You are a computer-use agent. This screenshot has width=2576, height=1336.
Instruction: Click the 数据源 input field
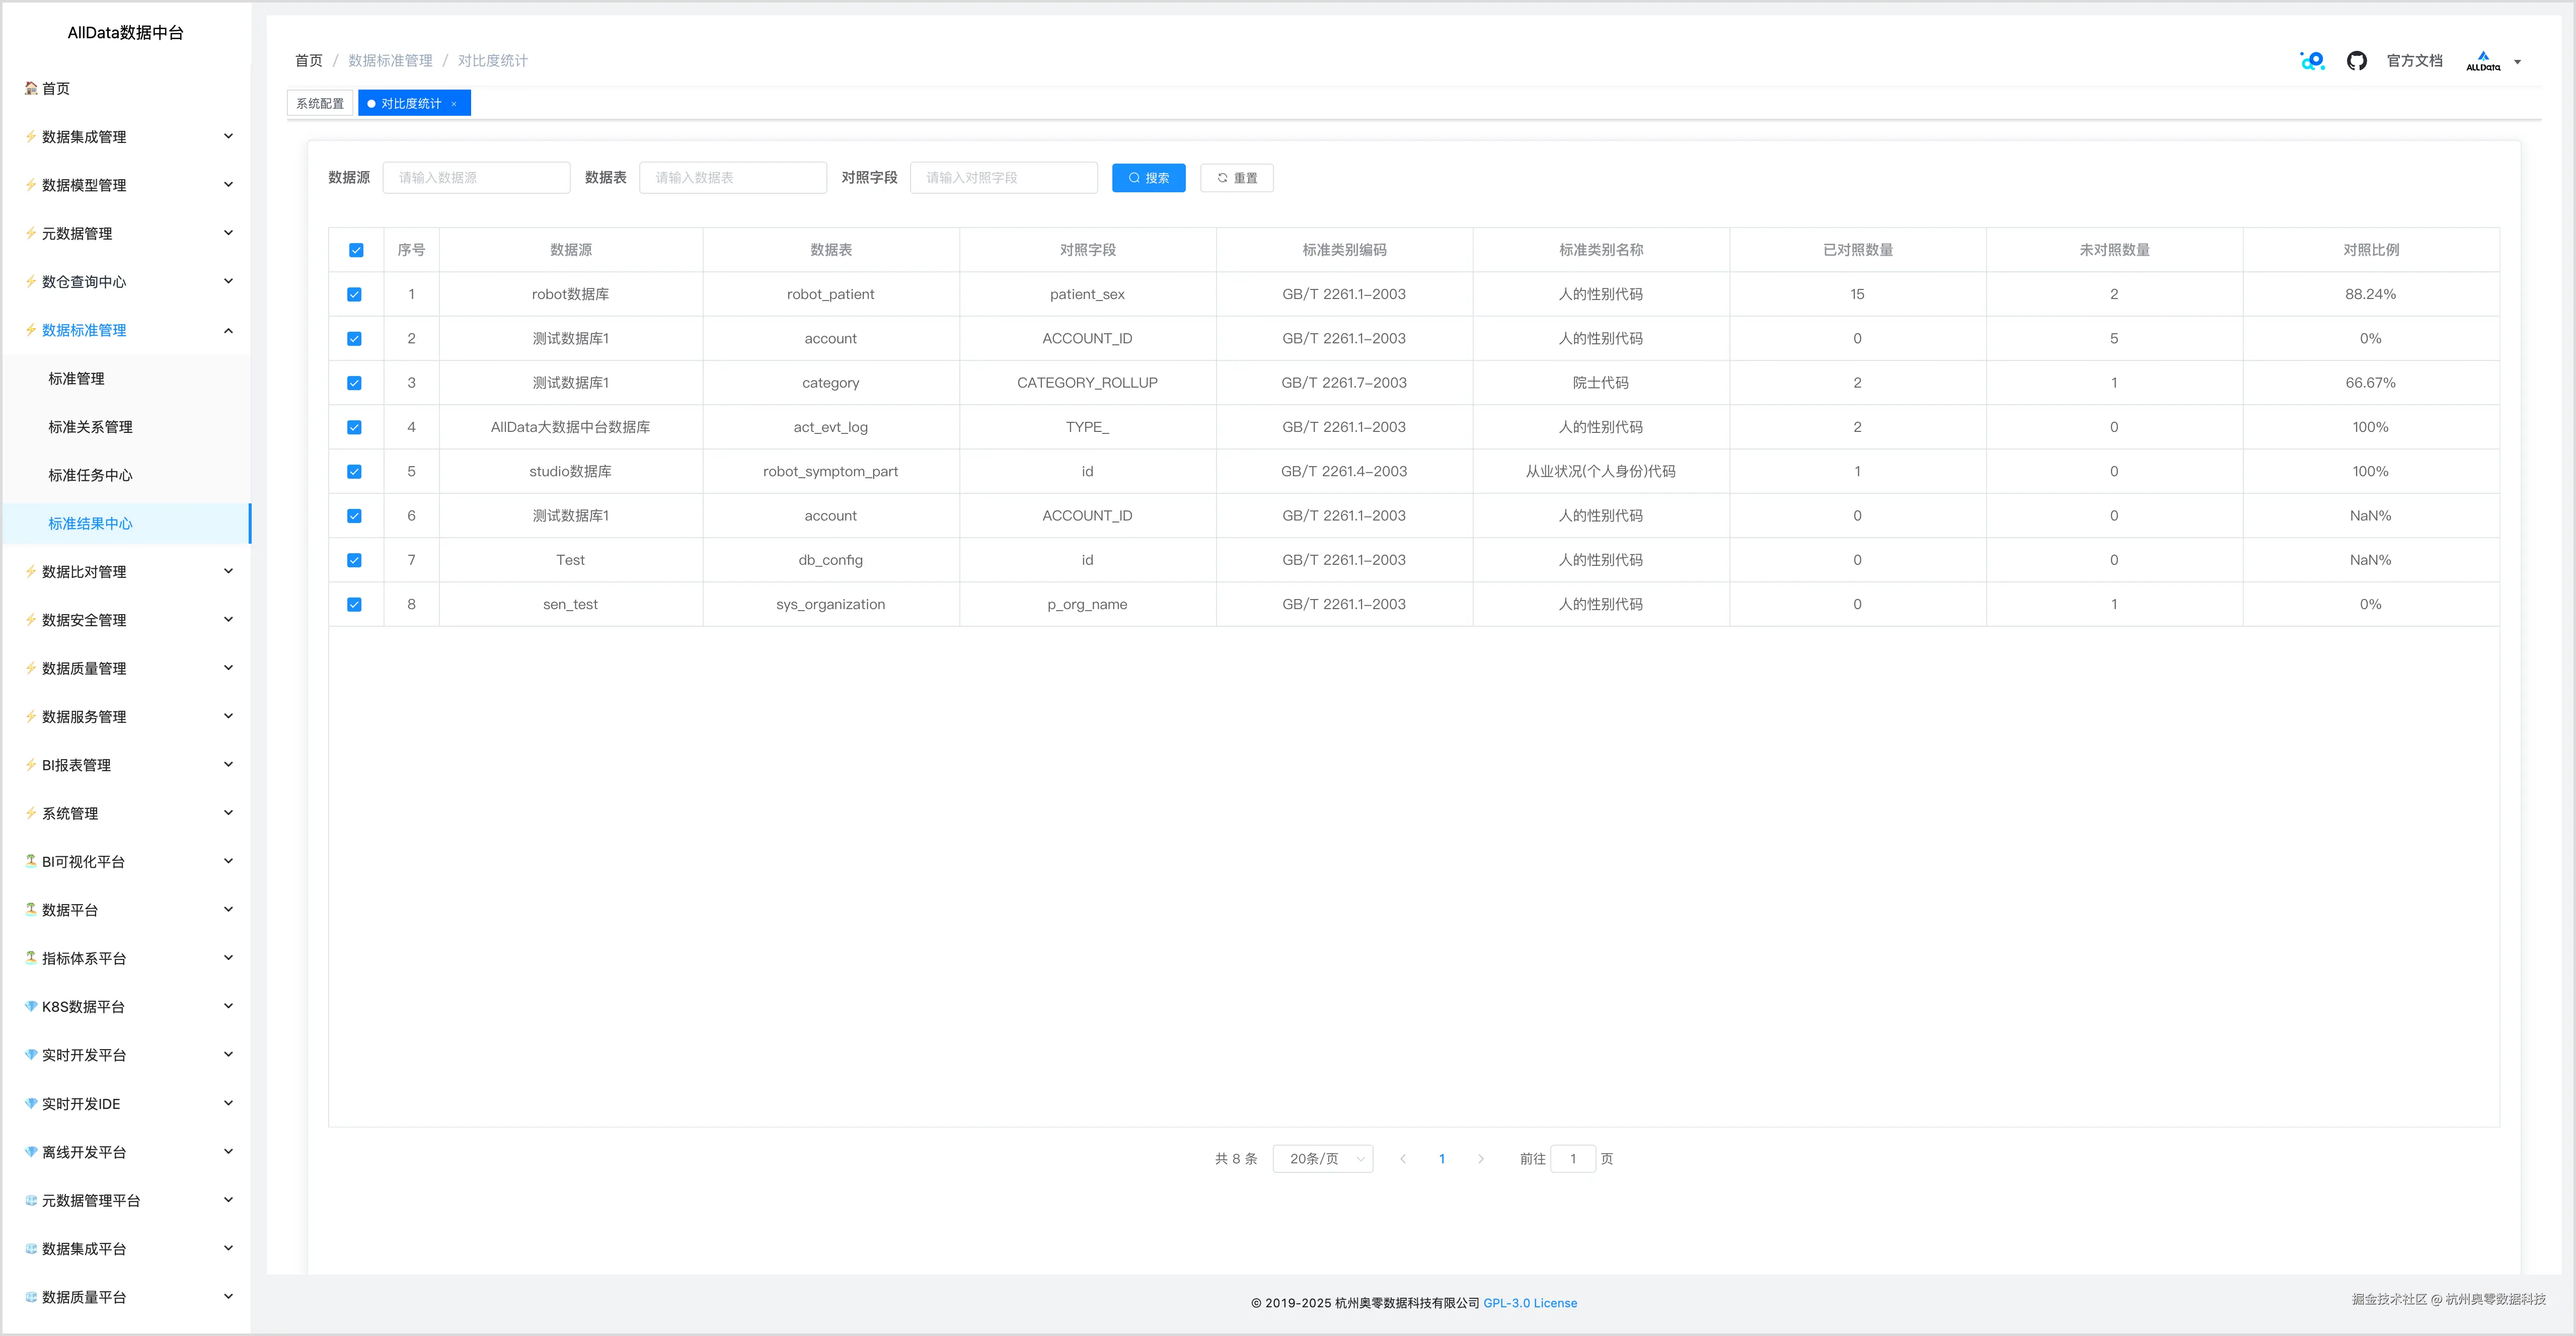[476, 178]
